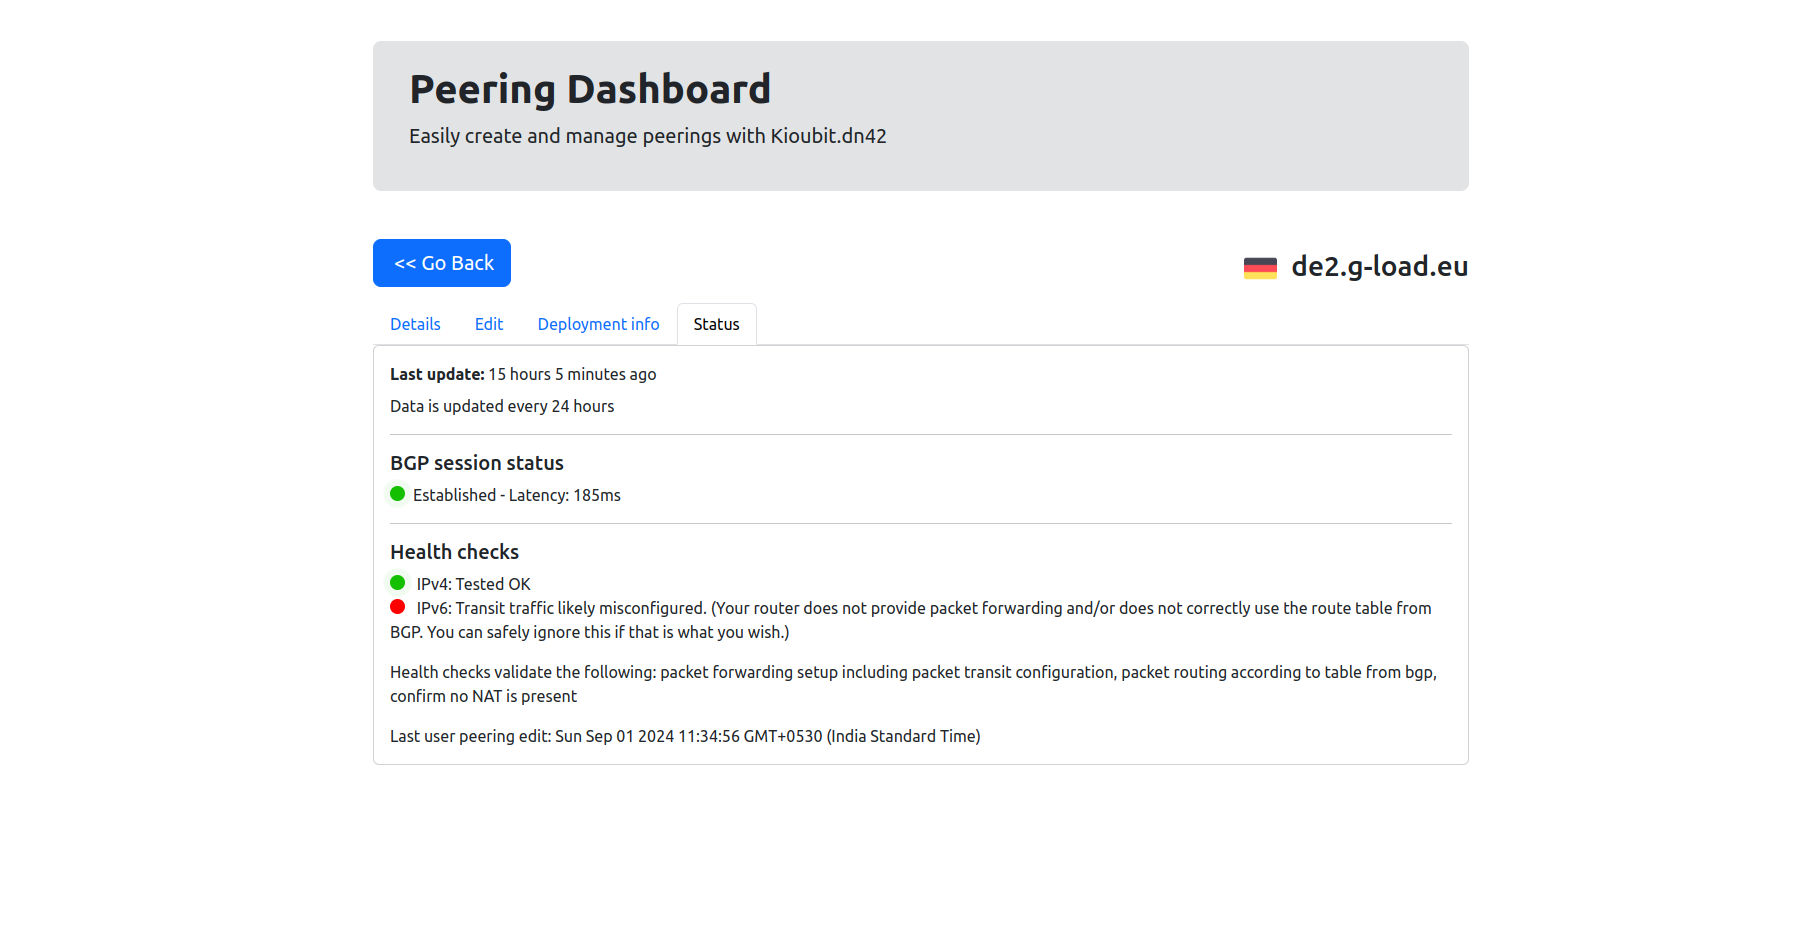Click the Last user peering edit date
1797x925 pixels.
(x=685, y=736)
